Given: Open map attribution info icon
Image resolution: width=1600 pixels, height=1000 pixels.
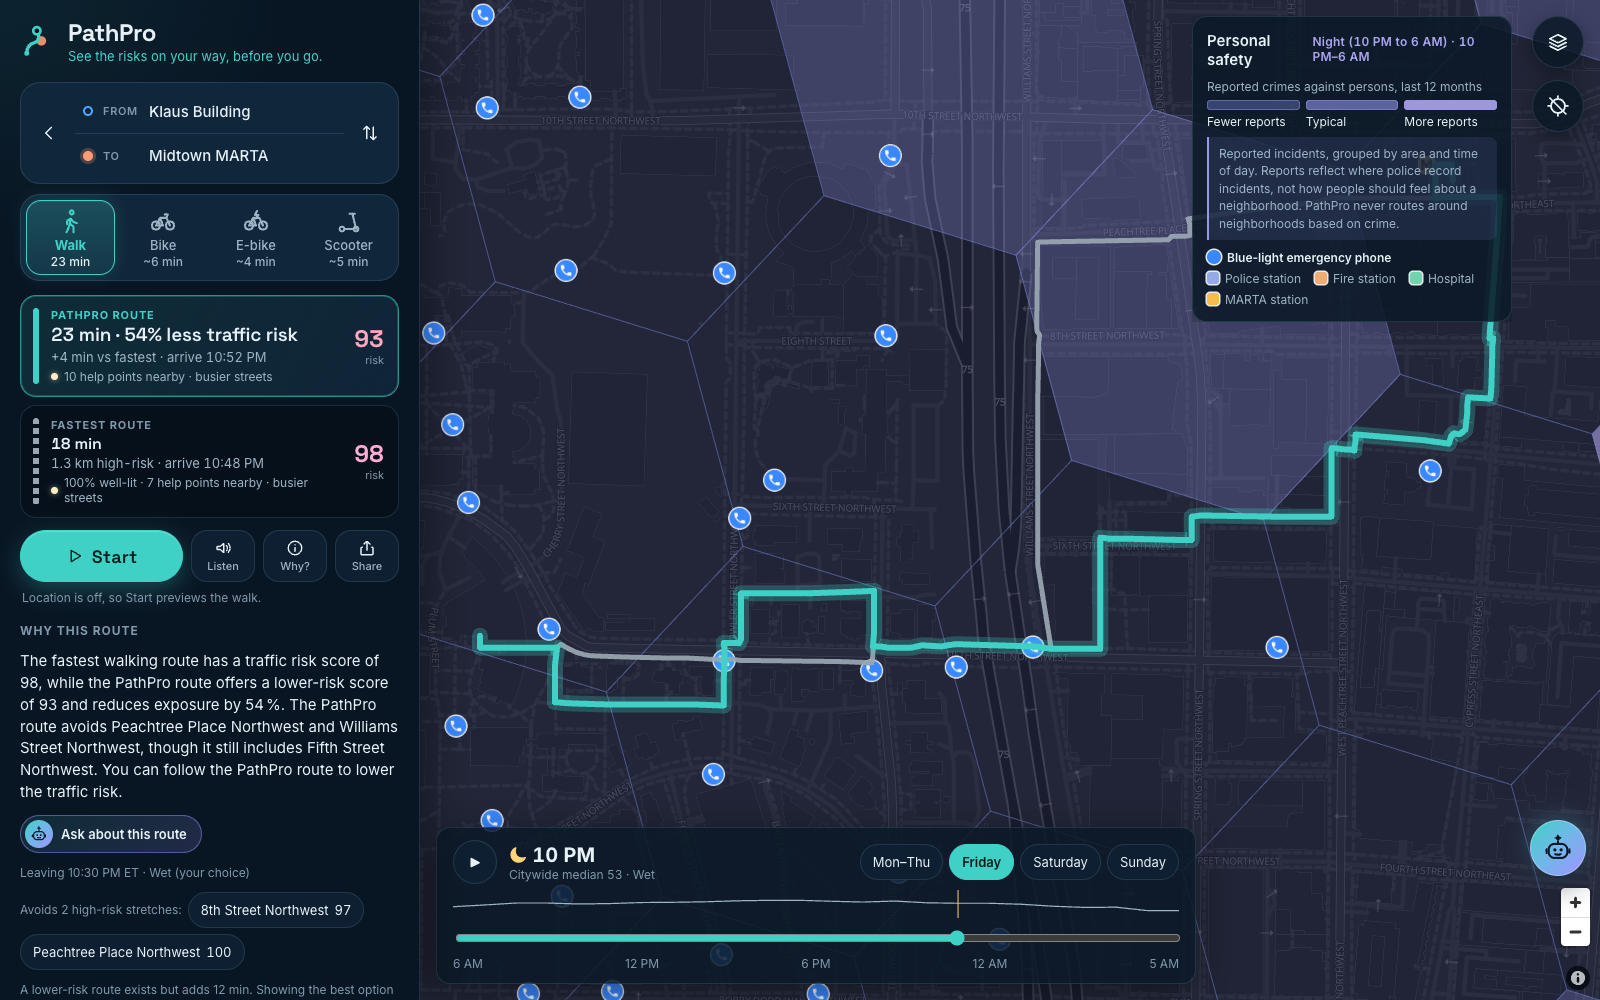Looking at the screenshot, I should [x=1577, y=978].
